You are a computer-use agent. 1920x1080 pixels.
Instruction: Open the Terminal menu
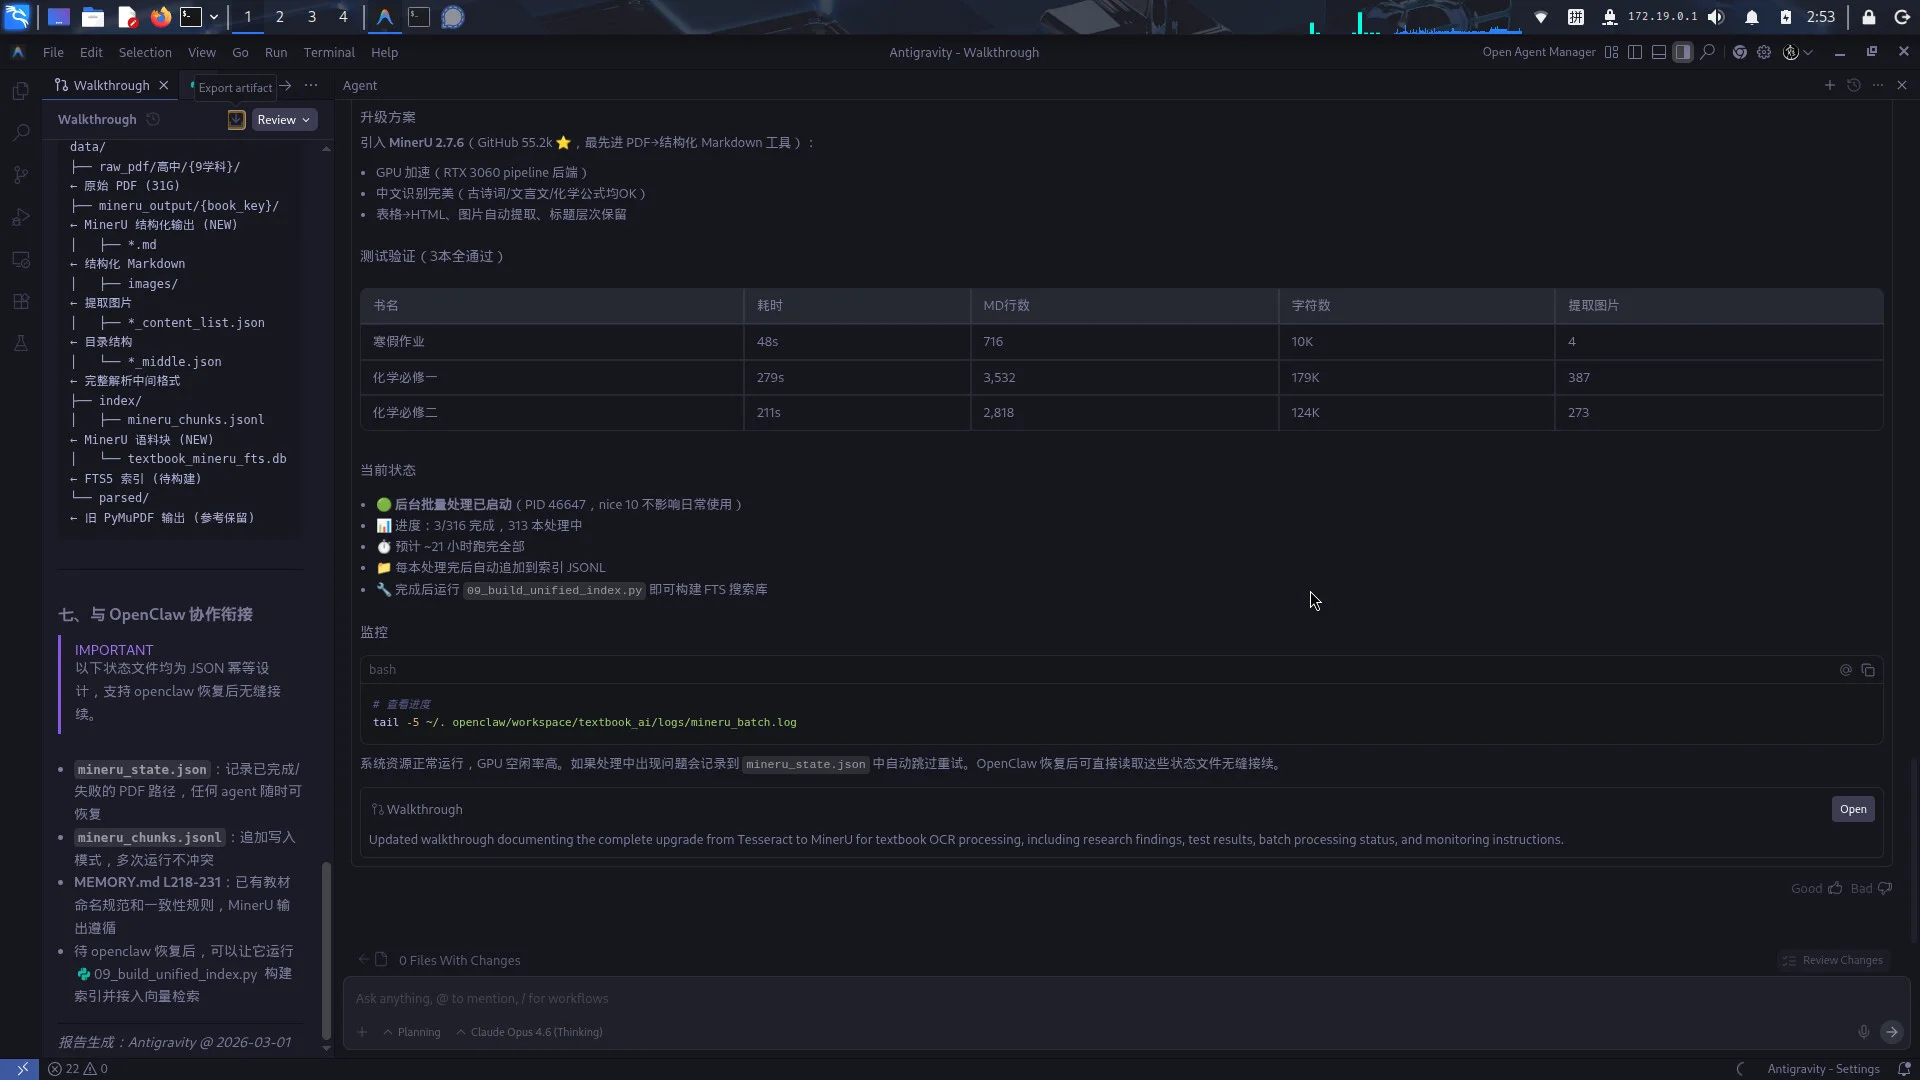click(329, 53)
